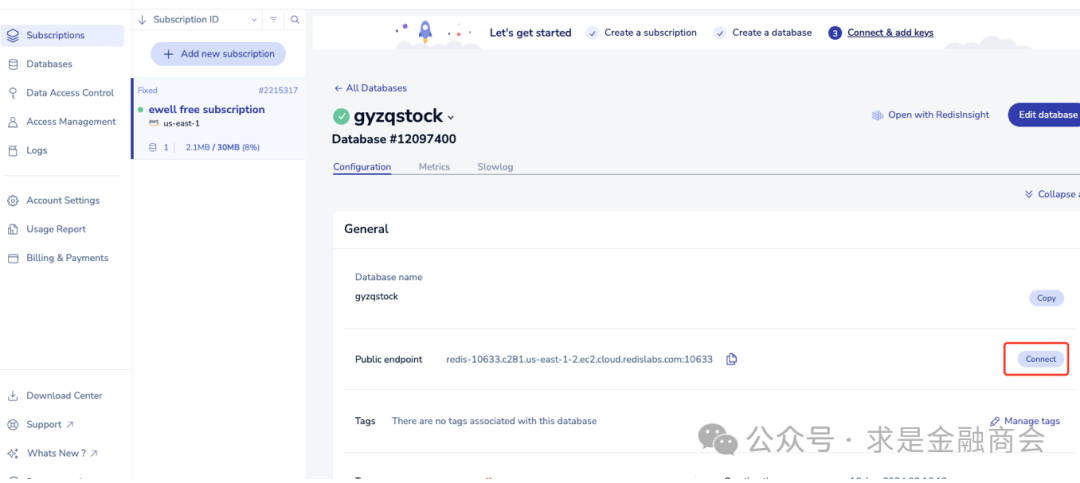Click Edit database button
Screen dimensions: 1080x483
coord(1043,115)
